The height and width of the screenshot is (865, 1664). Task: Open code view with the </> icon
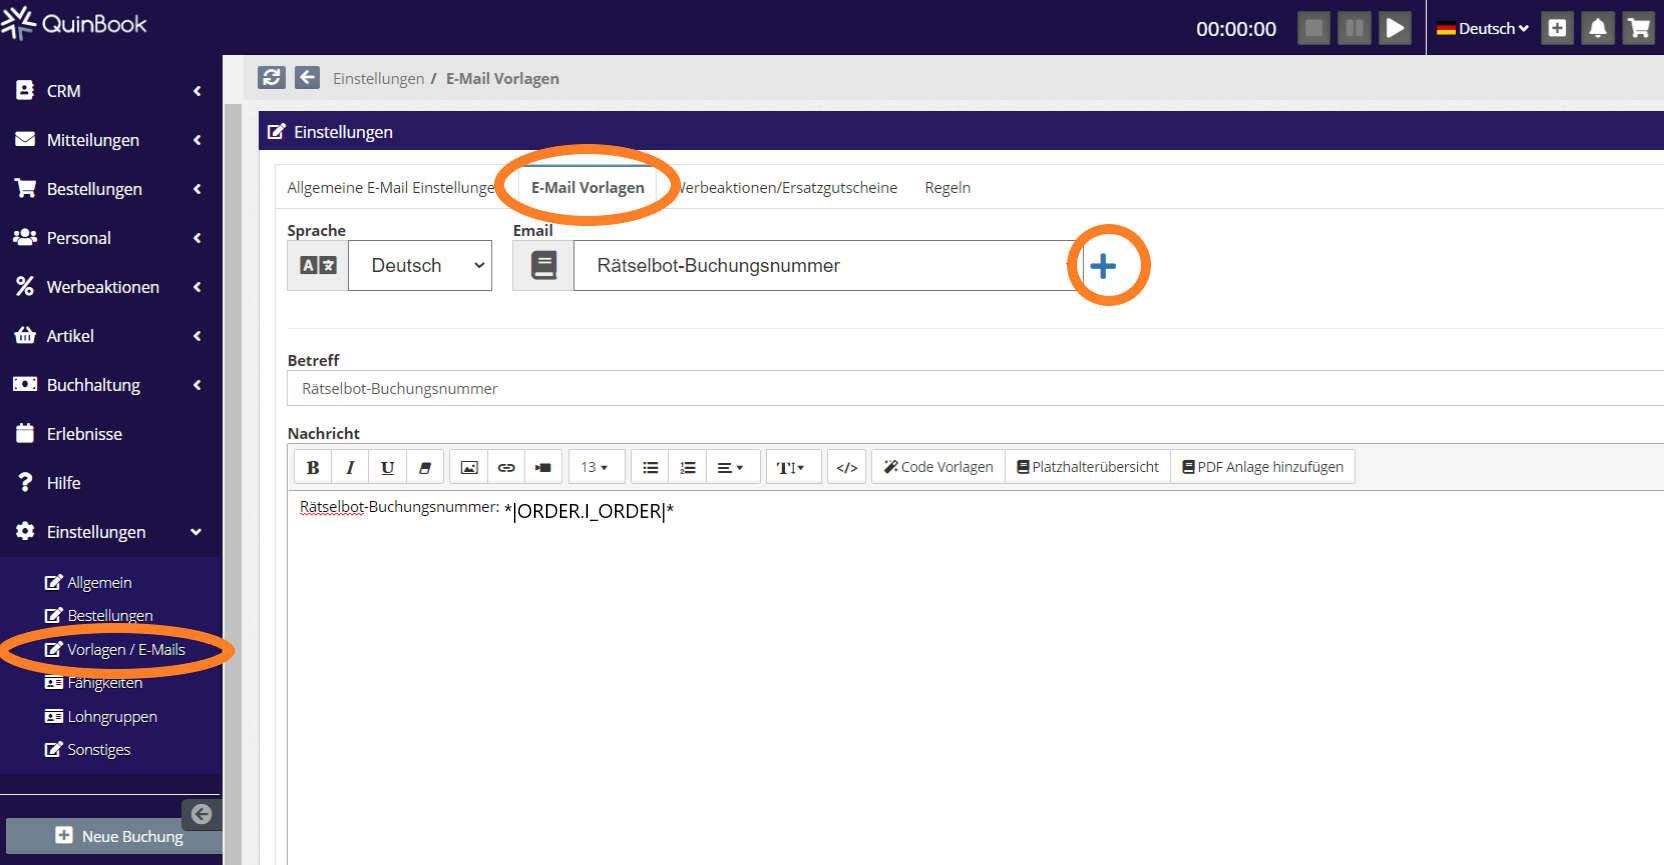point(847,467)
